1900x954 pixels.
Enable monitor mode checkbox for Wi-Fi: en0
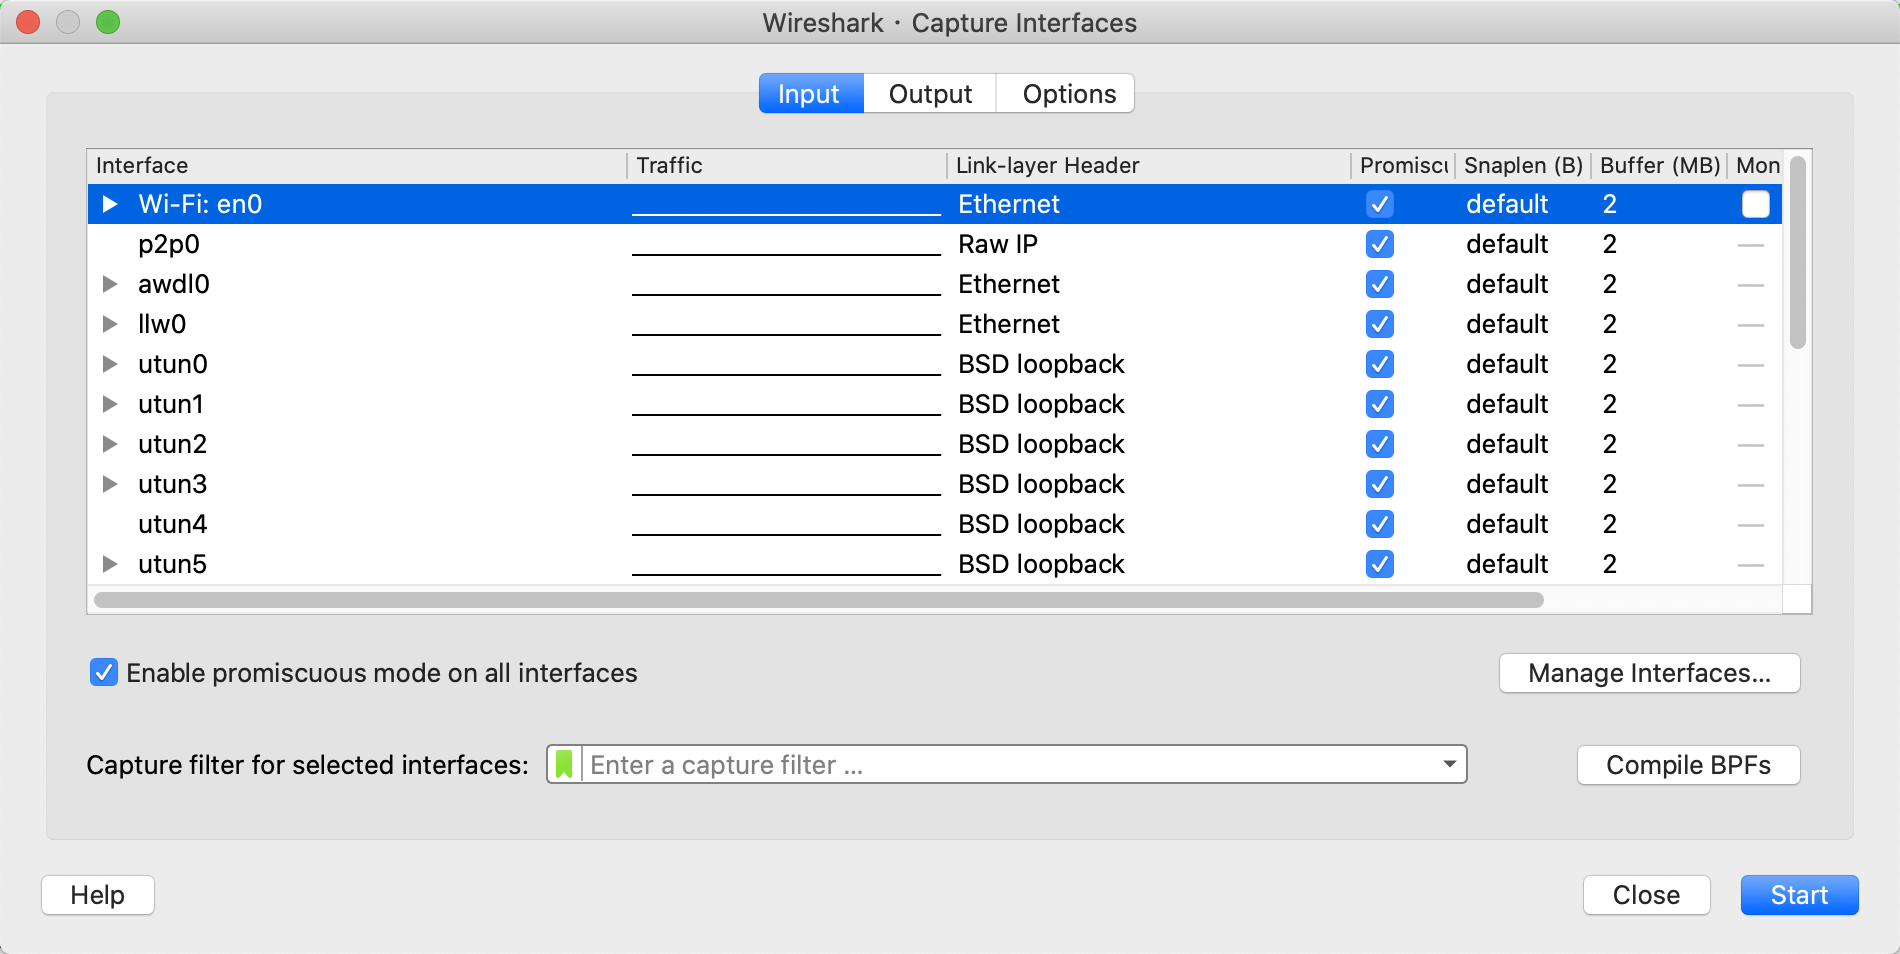point(1755,204)
